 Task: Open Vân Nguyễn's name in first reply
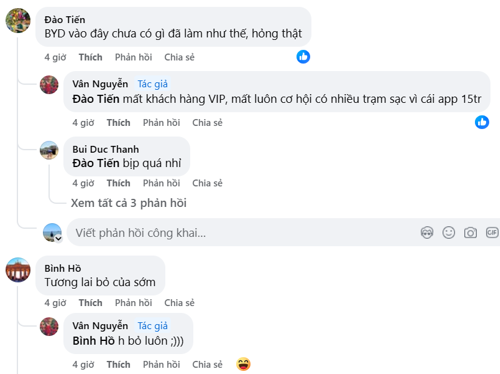click(100, 84)
